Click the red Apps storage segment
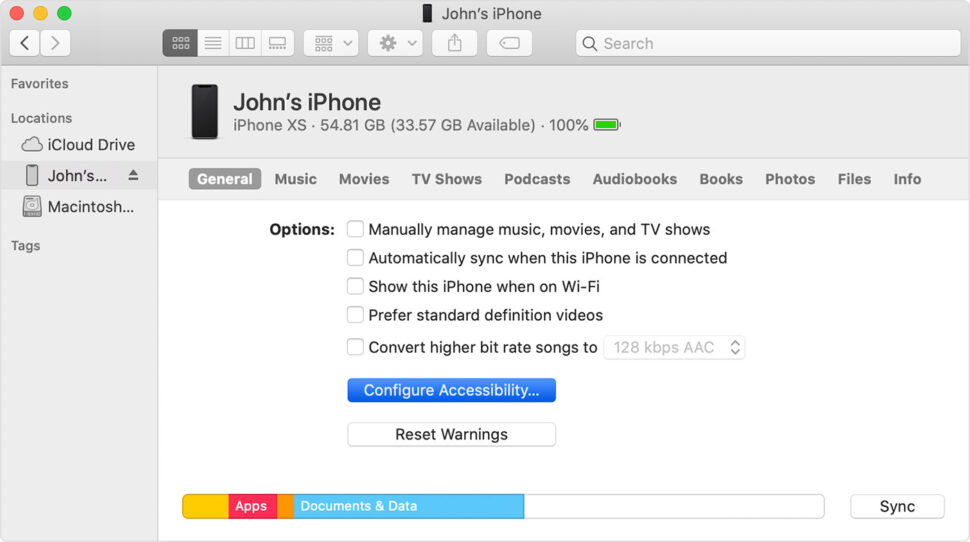Image resolution: width=970 pixels, height=542 pixels. 252,506
